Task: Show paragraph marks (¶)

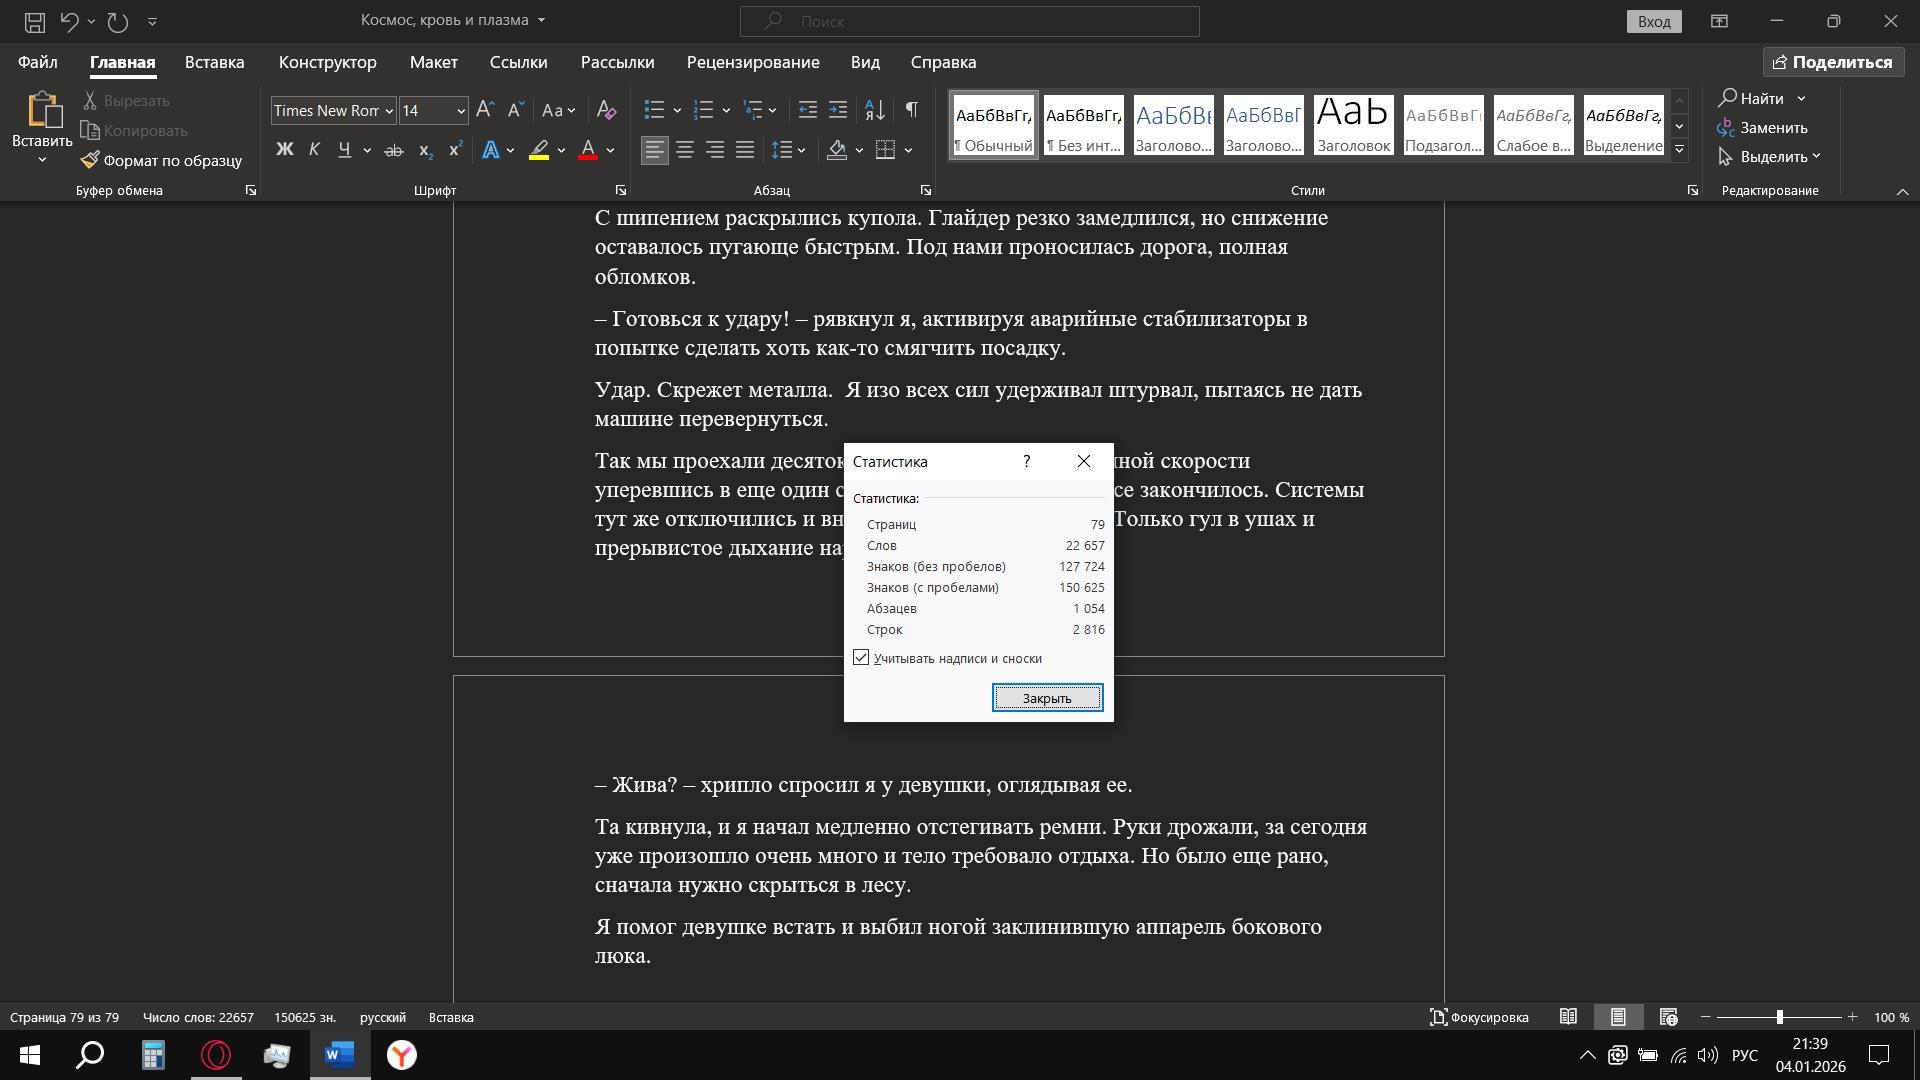Action: click(x=911, y=110)
